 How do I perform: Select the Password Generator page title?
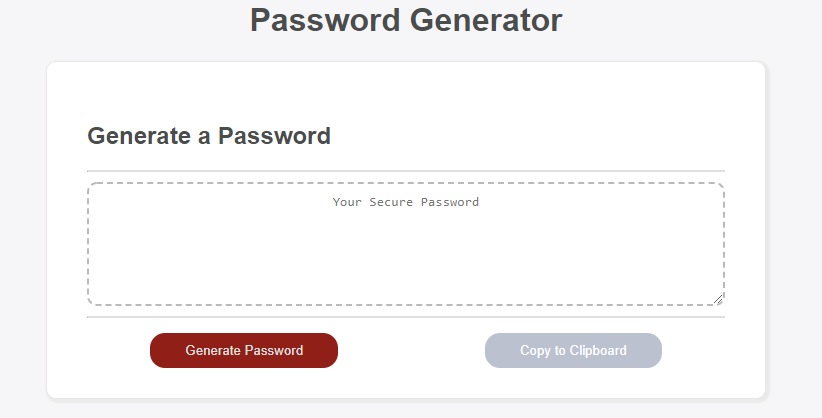click(406, 20)
